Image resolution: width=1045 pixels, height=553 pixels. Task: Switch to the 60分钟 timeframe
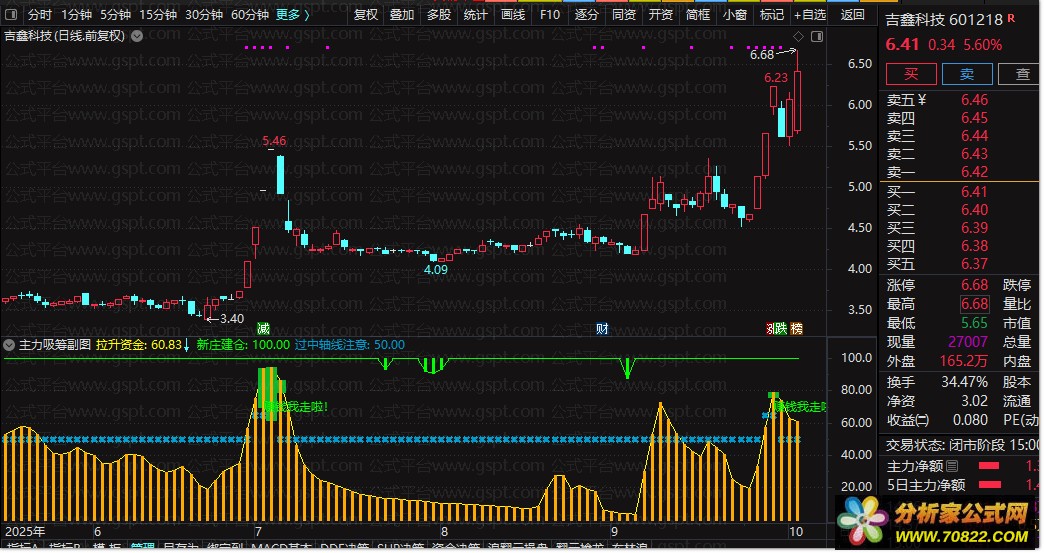249,15
